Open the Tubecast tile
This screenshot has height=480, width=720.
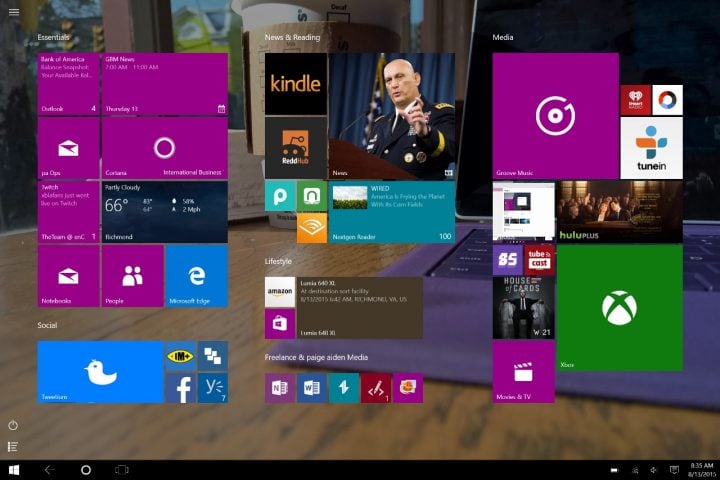[540, 260]
